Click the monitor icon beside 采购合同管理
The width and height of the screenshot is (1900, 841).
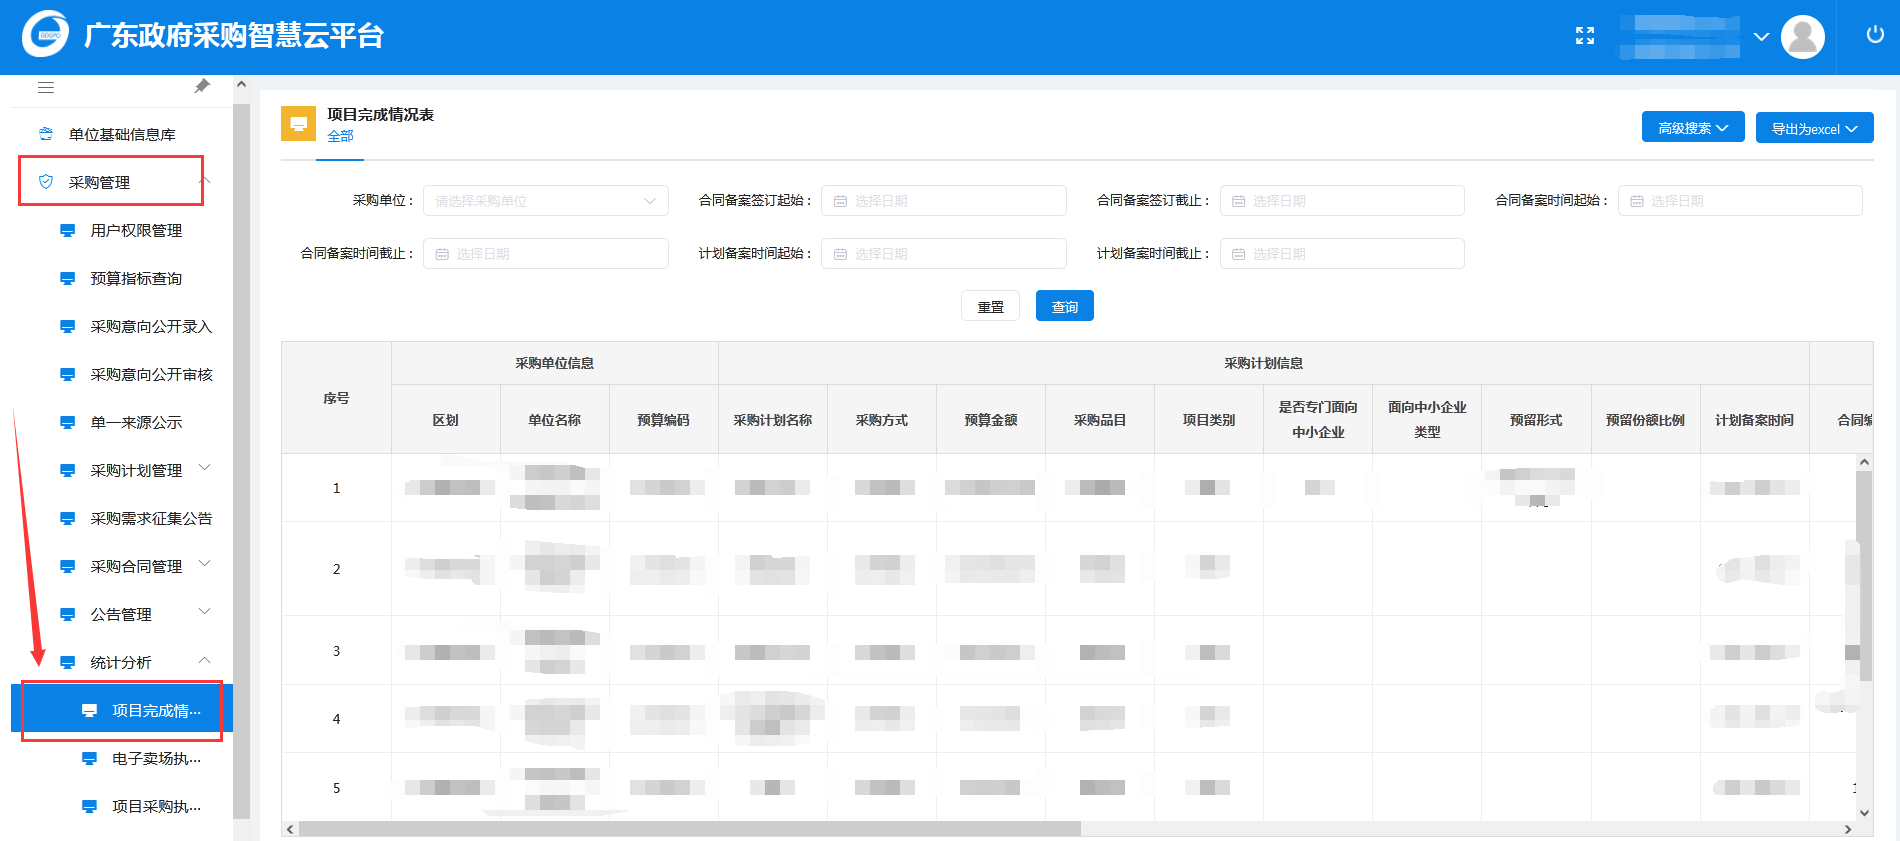(68, 567)
